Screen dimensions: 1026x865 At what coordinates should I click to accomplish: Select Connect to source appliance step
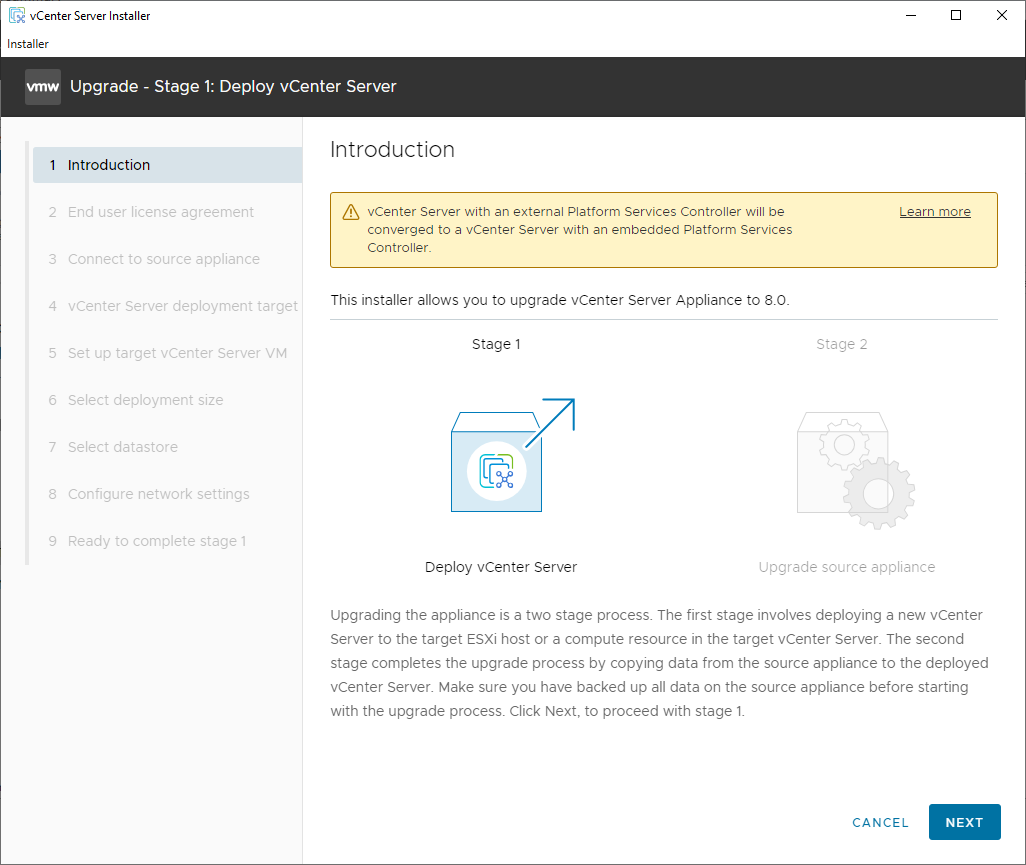click(x=163, y=259)
